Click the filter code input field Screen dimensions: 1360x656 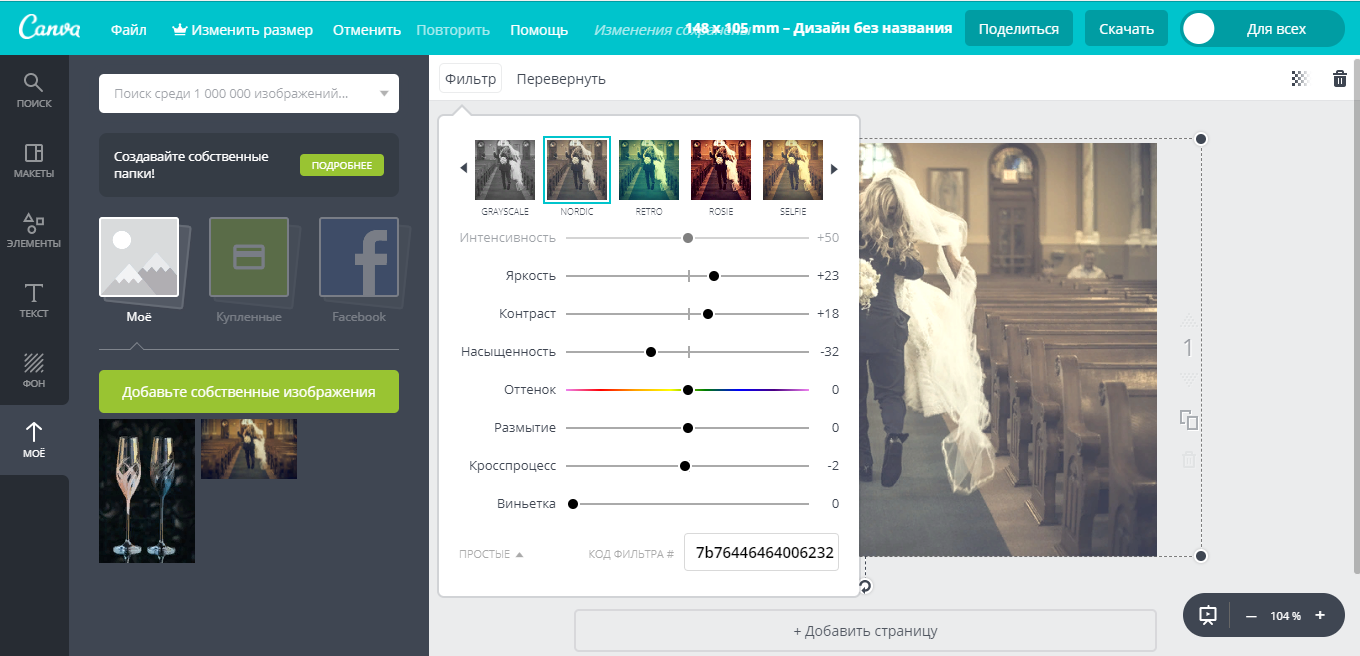click(x=761, y=552)
